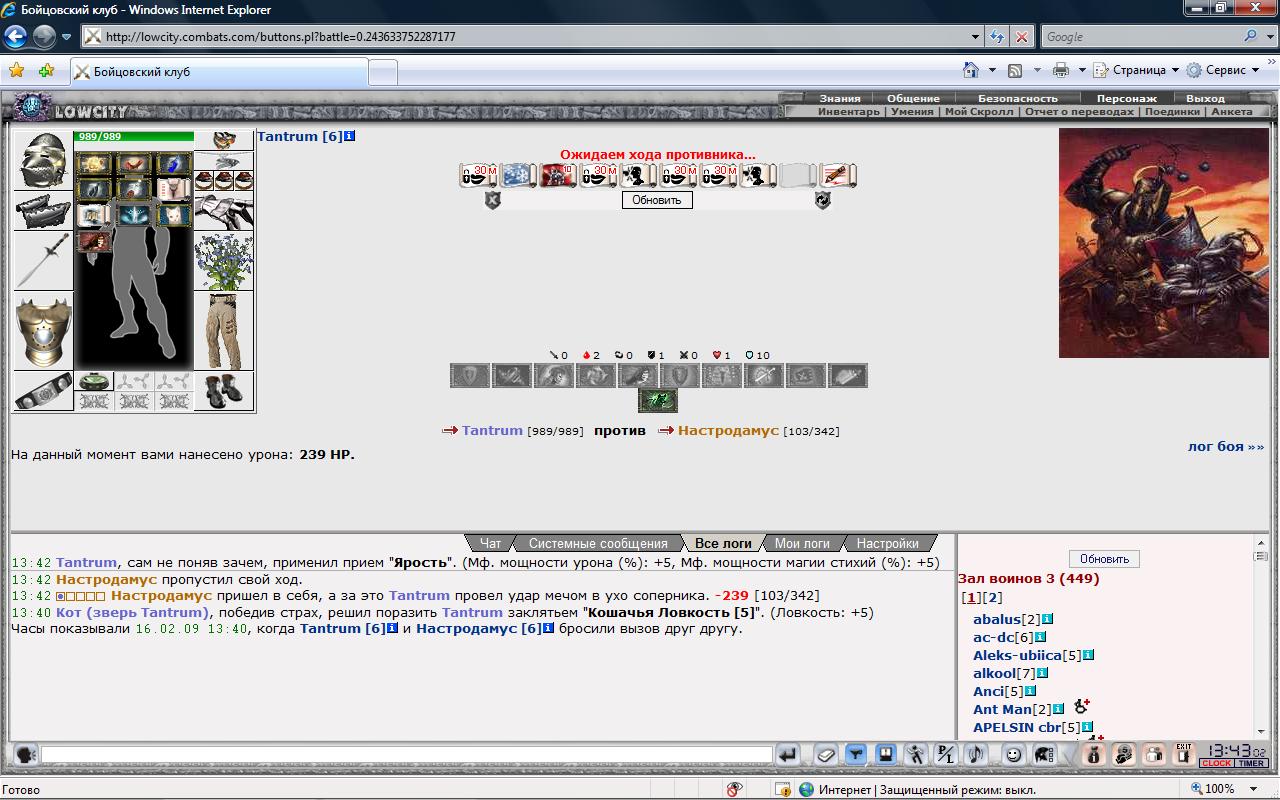The width and height of the screenshot is (1280, 800).
Task: Open the Персонаж menu
Action: (x=1126, y=98)
